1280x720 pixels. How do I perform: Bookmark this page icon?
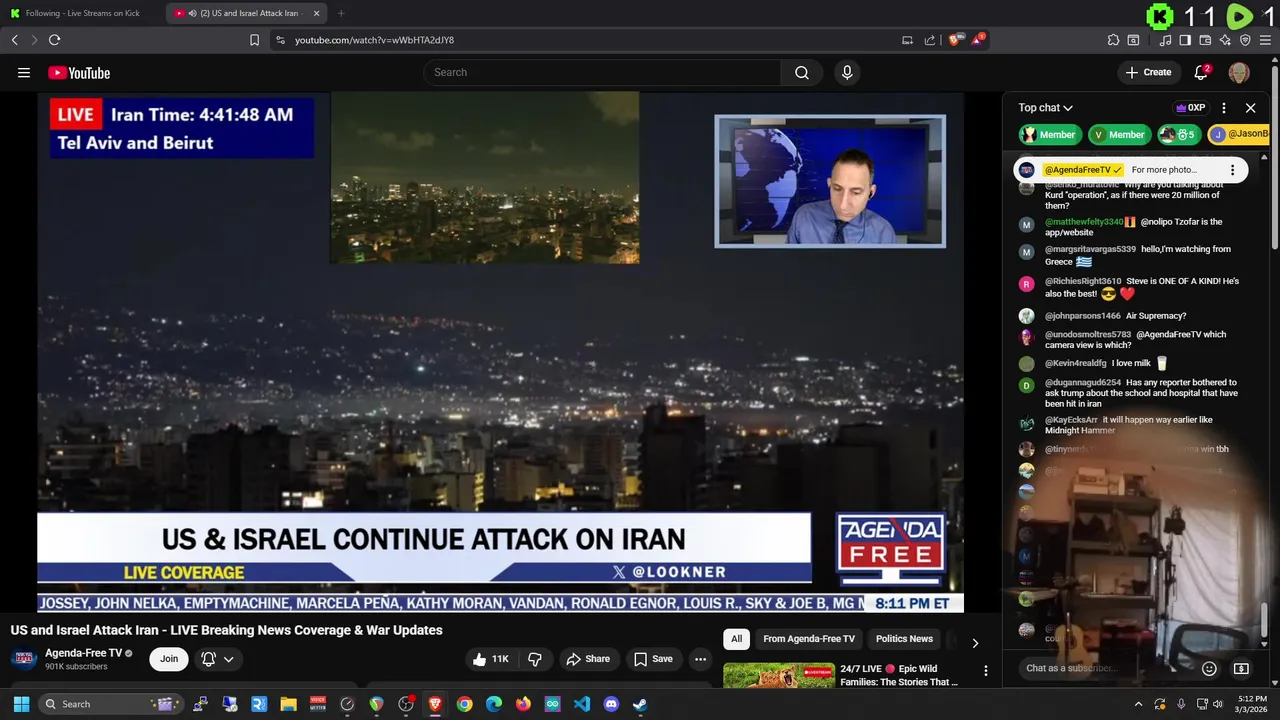[254, 40]
